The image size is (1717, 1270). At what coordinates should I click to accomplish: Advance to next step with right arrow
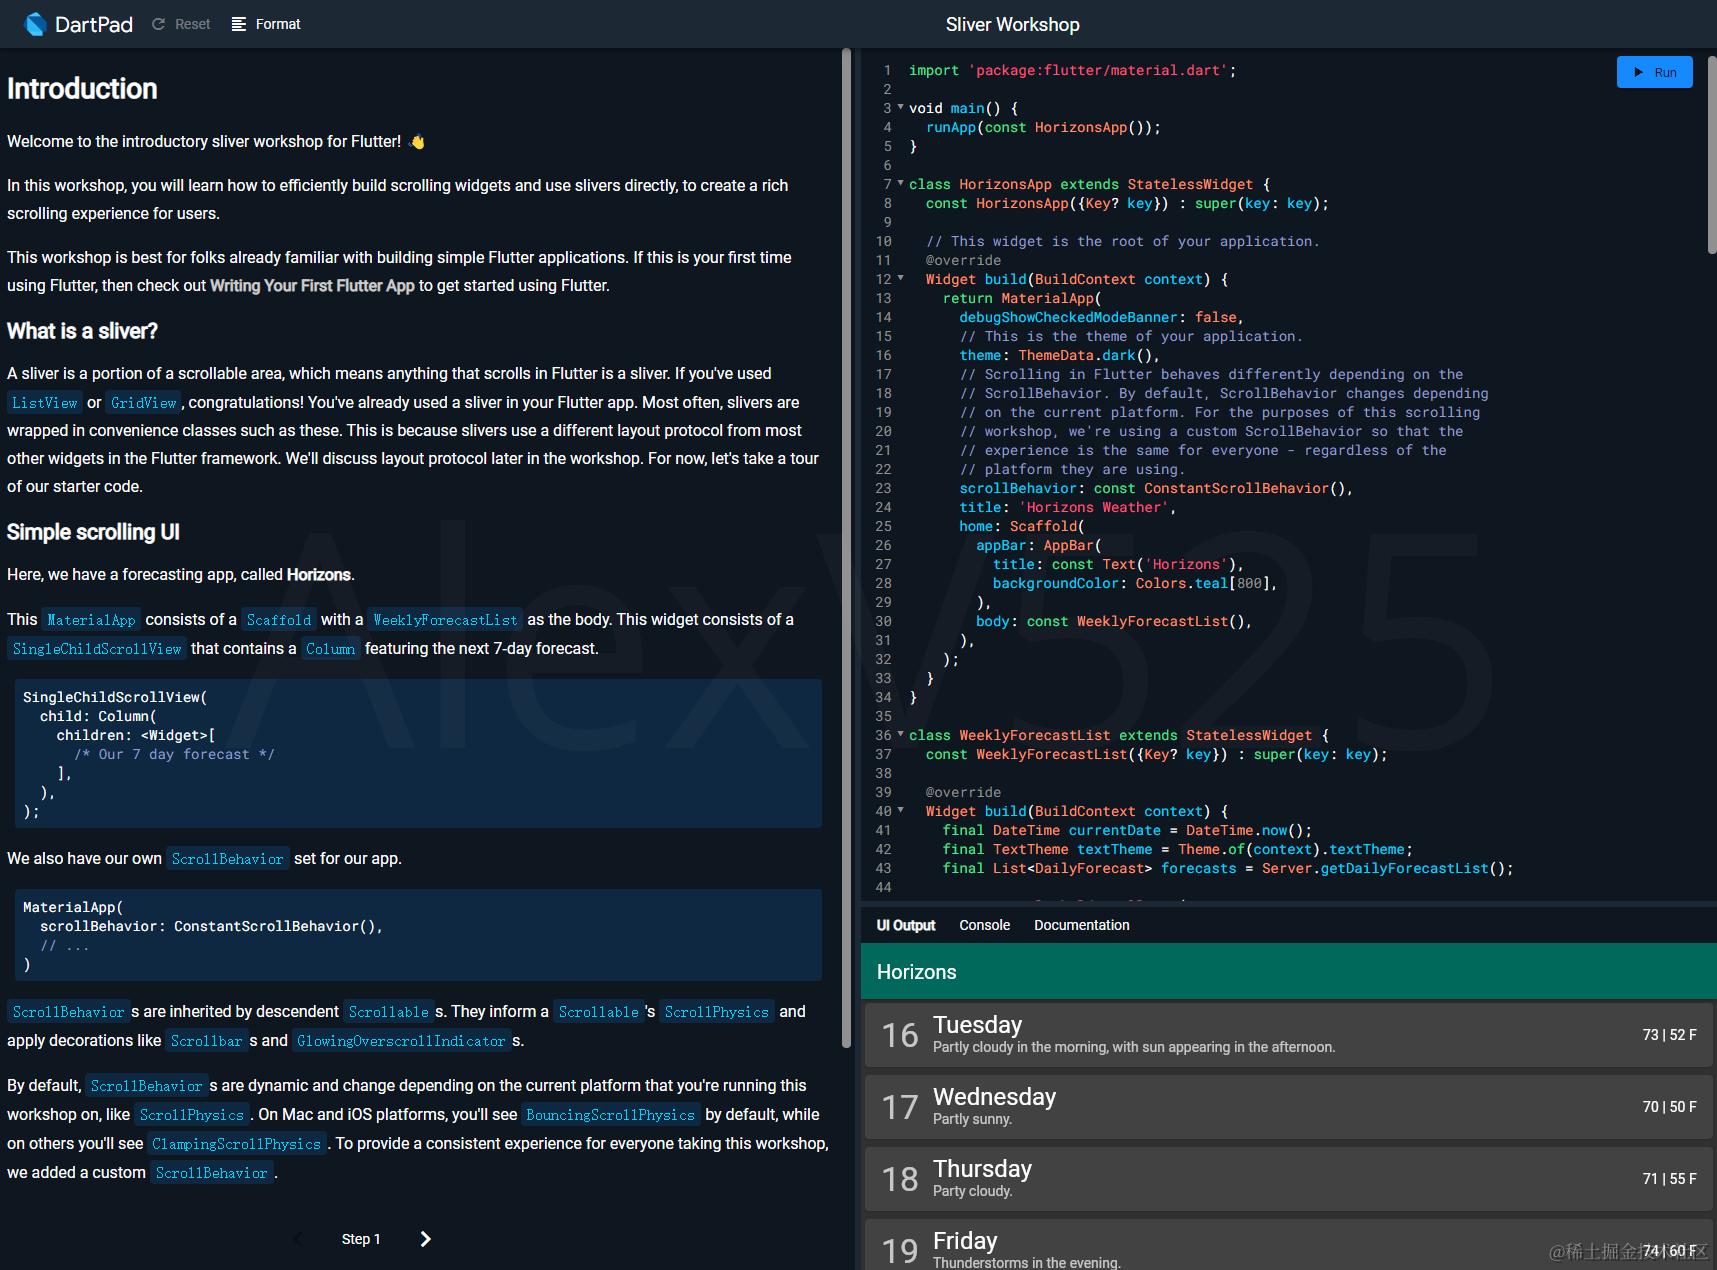click(x=425, y=1238)
